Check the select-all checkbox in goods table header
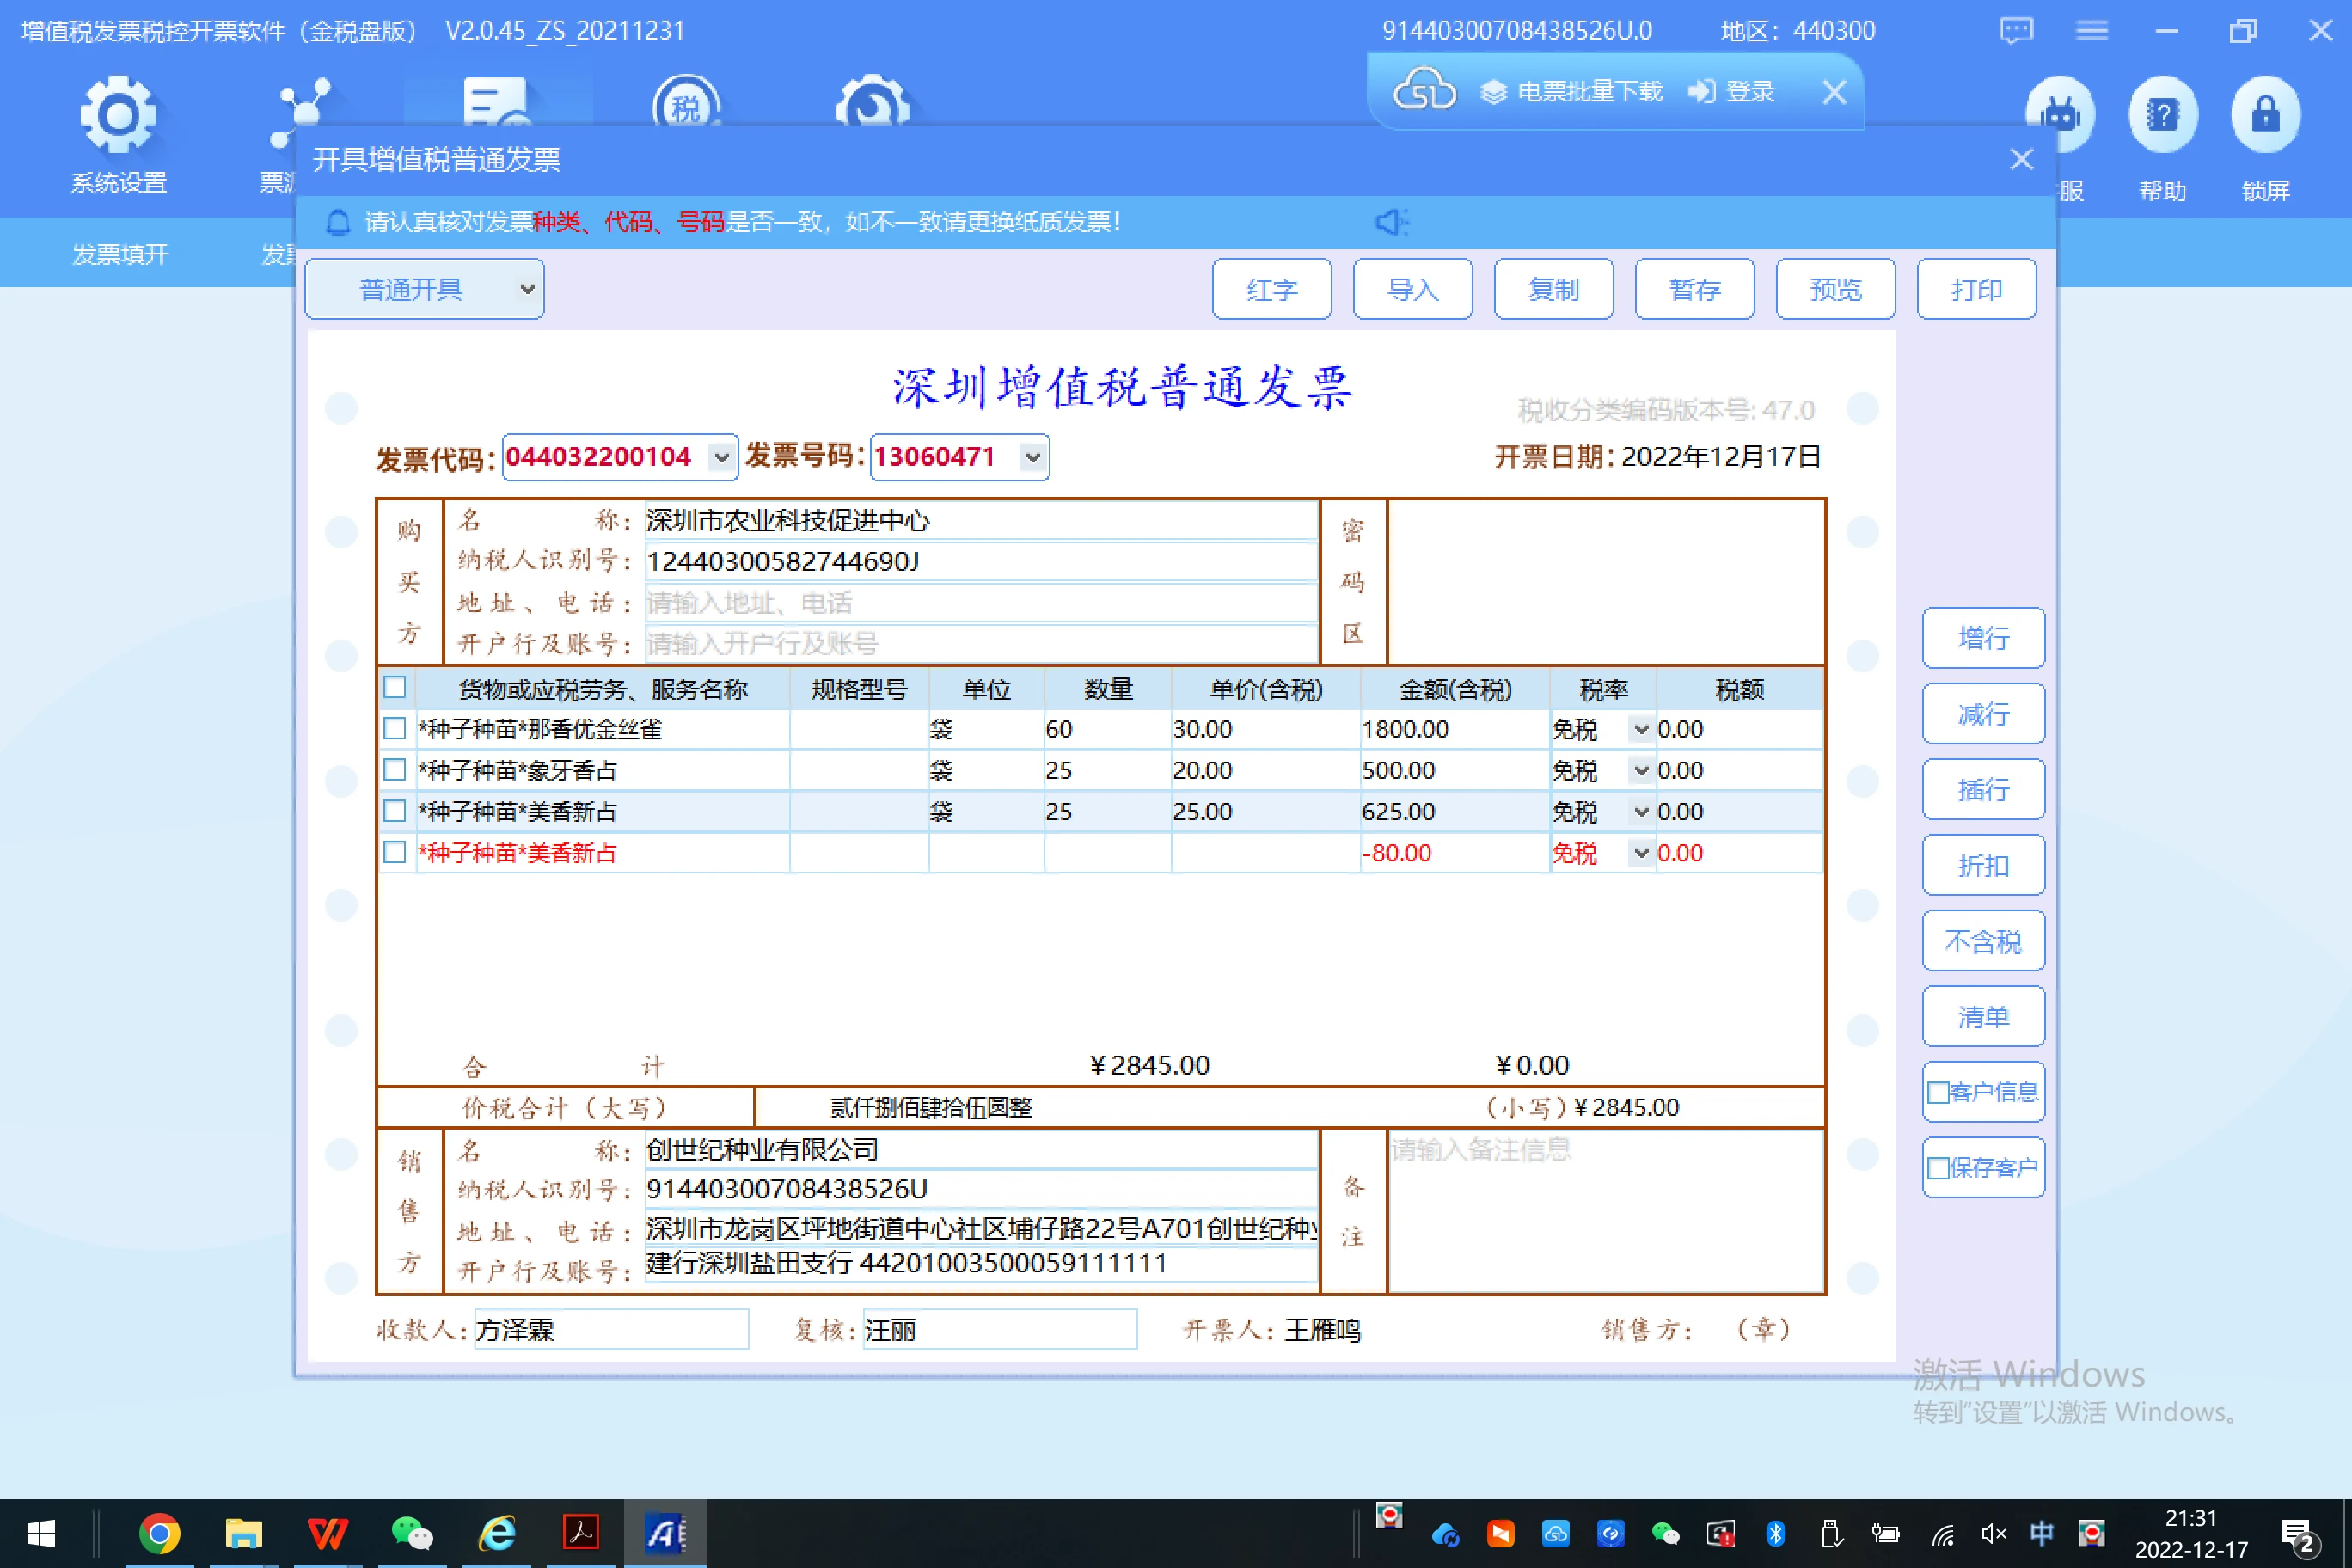Image resolution: width=2352 pixels, height=1568 pixels. [x=394, y=688]
